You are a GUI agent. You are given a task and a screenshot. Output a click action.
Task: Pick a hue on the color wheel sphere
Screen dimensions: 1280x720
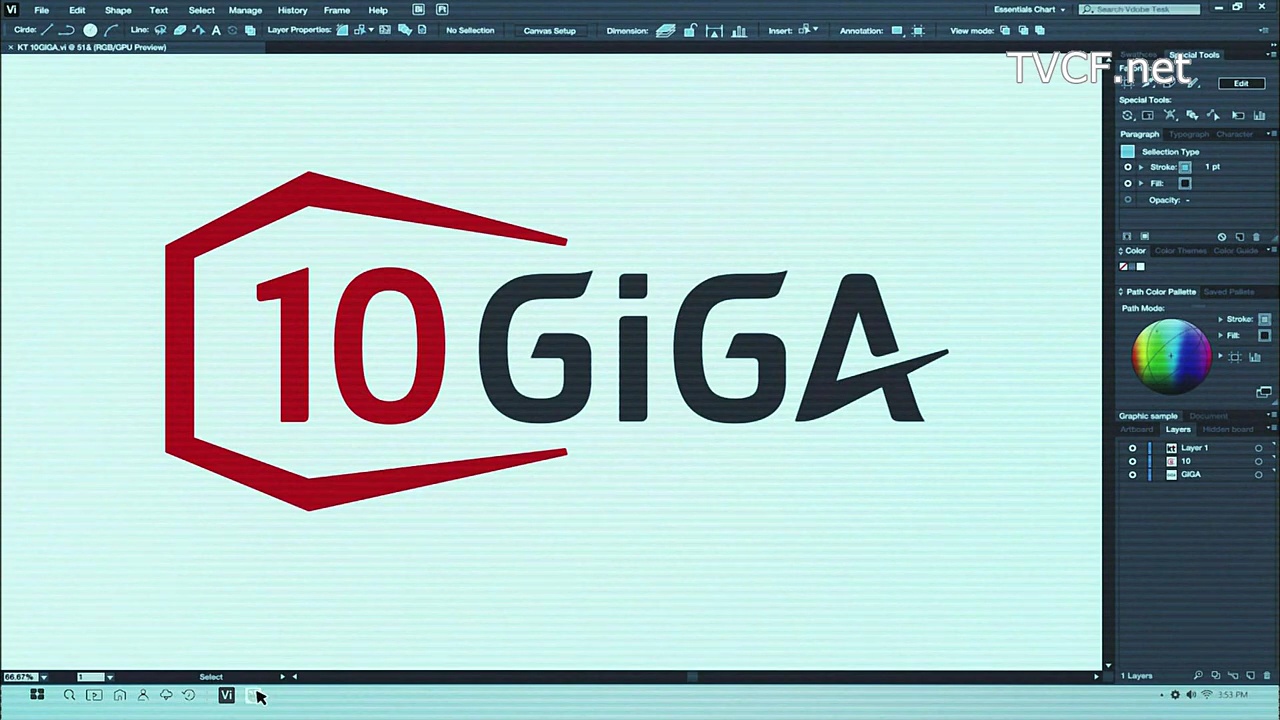(1171, 356)
